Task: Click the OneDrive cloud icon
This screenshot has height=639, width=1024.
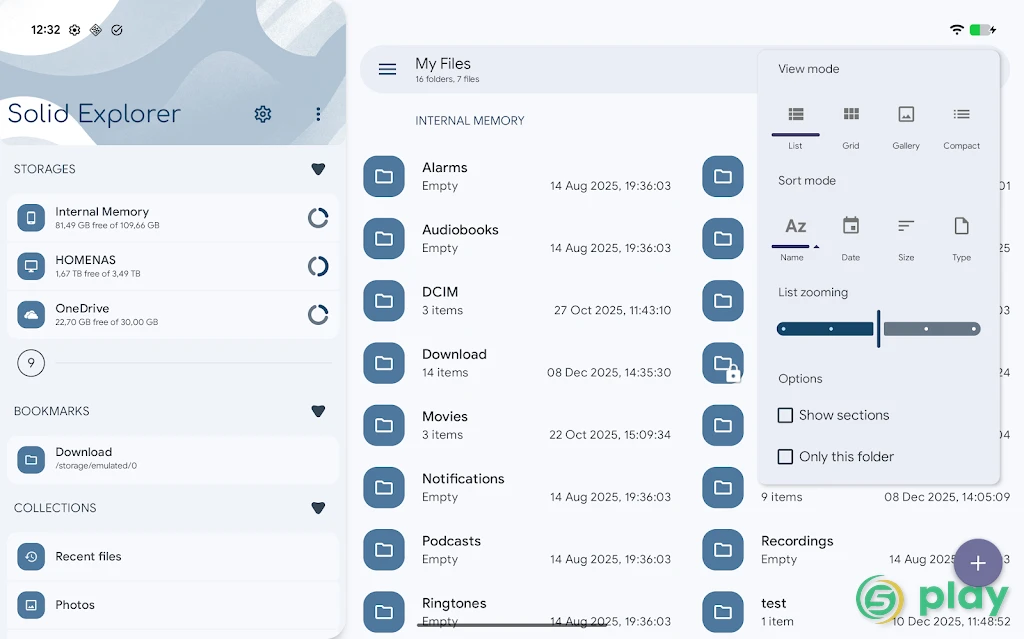Action: pos(31,314)
